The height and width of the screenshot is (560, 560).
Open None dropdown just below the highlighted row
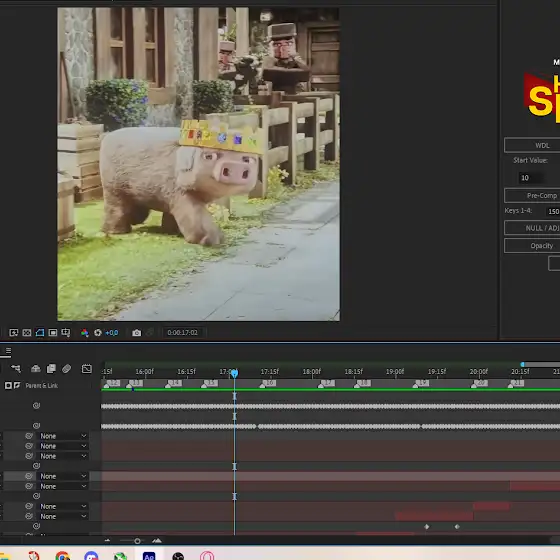coord(63,486)
